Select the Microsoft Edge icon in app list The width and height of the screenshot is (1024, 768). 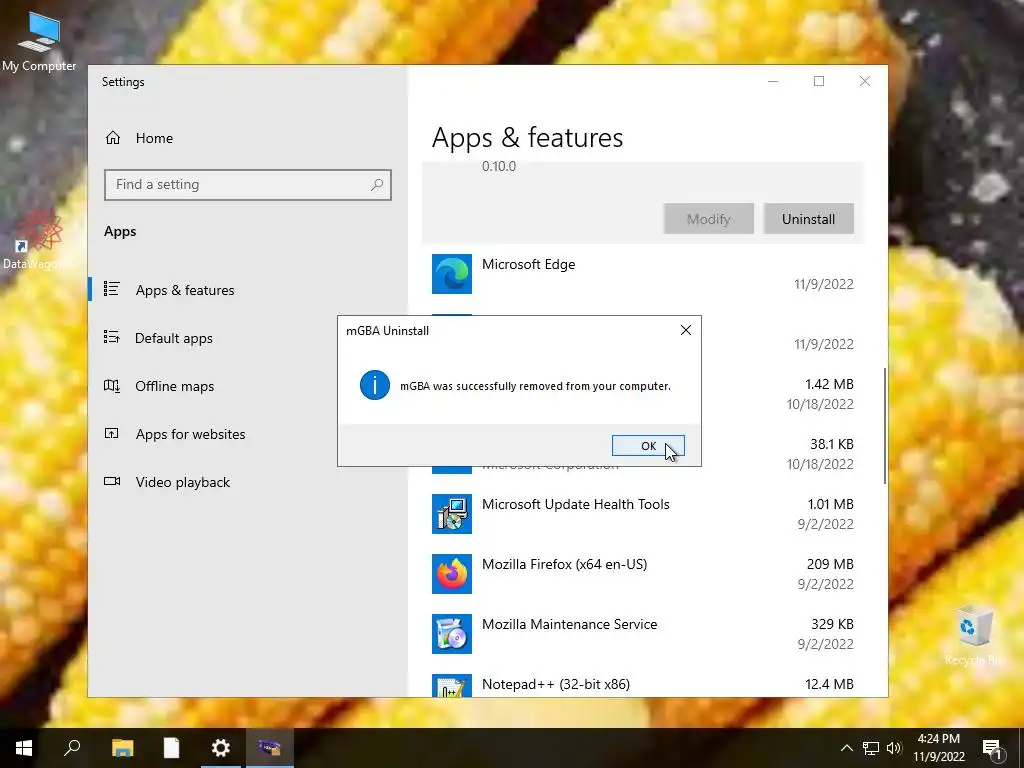[452, 274]
